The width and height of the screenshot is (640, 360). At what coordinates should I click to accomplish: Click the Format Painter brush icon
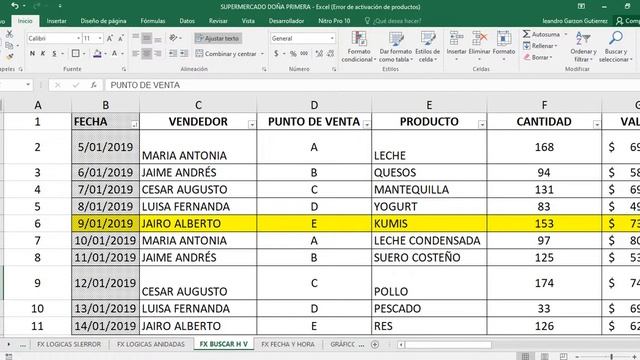click(x=9, y=56)
